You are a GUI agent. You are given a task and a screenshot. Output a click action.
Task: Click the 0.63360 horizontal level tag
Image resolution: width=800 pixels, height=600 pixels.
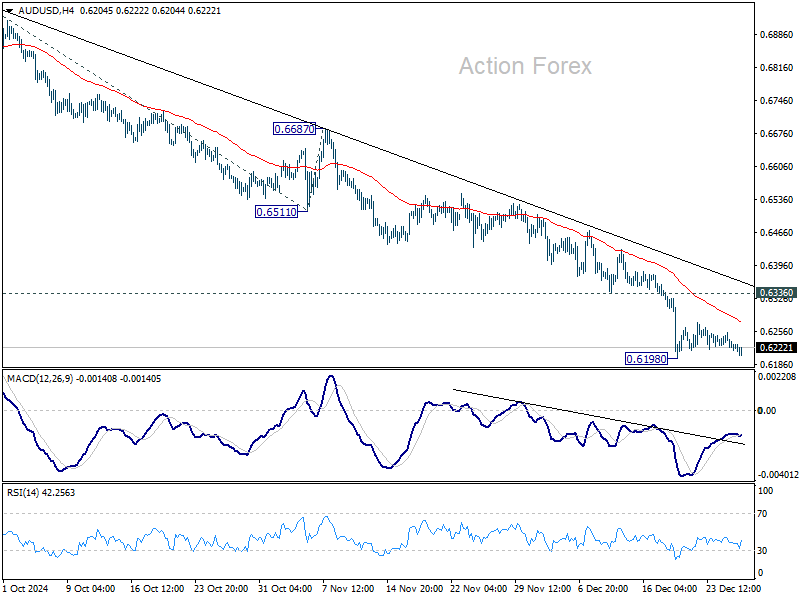[776, 293]
